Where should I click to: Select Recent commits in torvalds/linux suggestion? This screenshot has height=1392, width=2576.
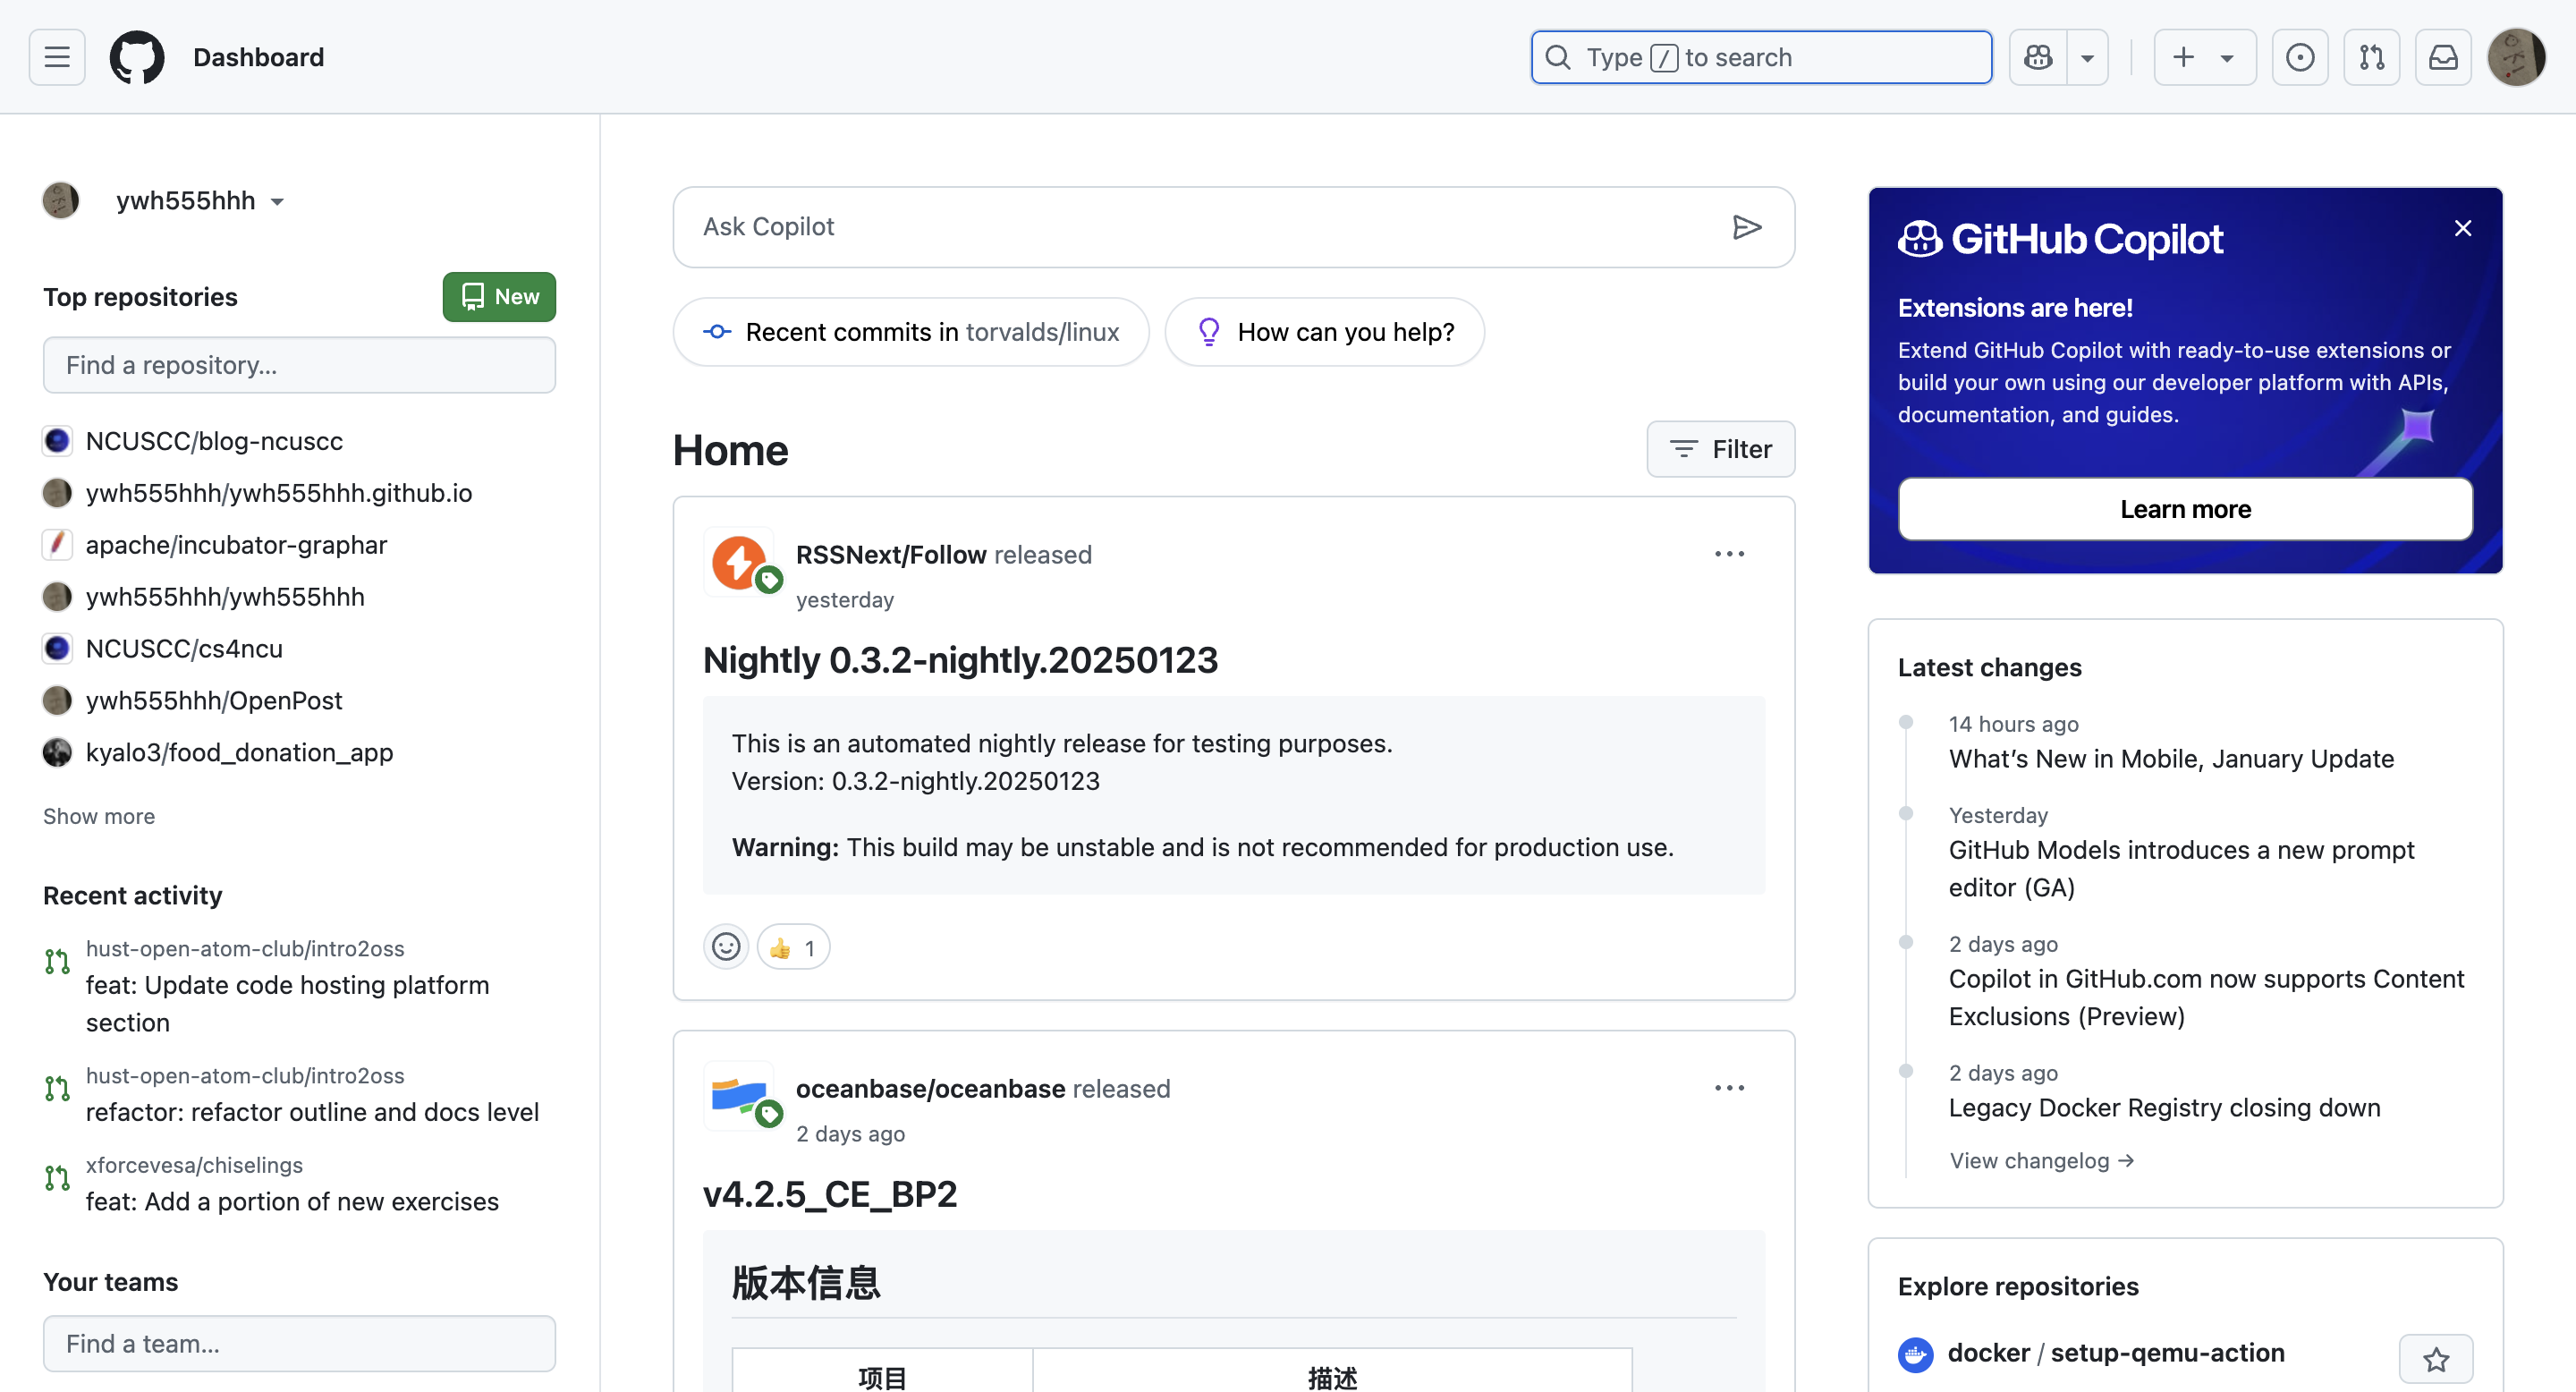click(911, 332)
